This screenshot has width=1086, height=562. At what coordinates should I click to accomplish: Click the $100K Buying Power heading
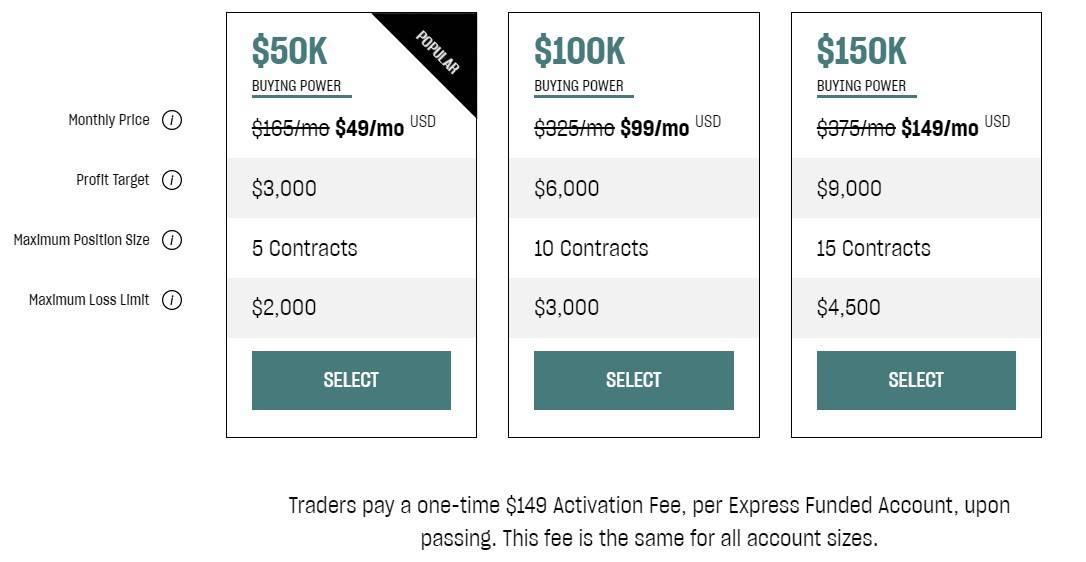[579, 51]
